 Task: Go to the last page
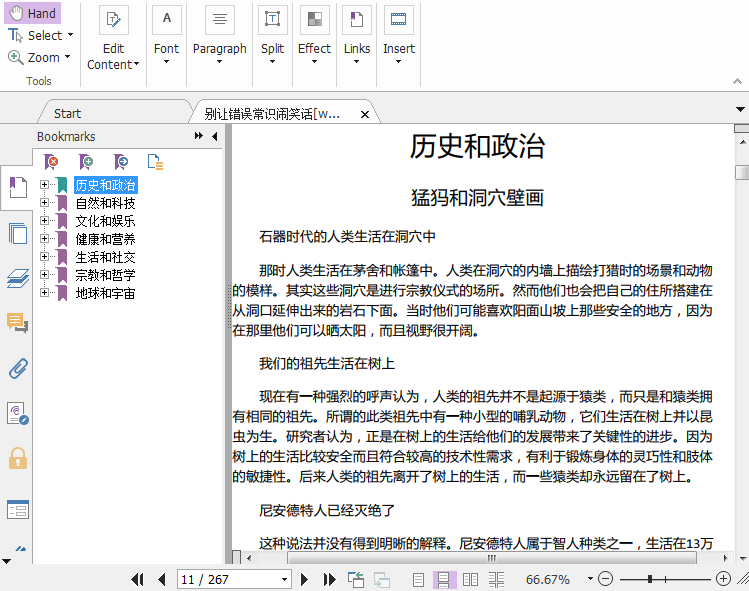point(330,579)
